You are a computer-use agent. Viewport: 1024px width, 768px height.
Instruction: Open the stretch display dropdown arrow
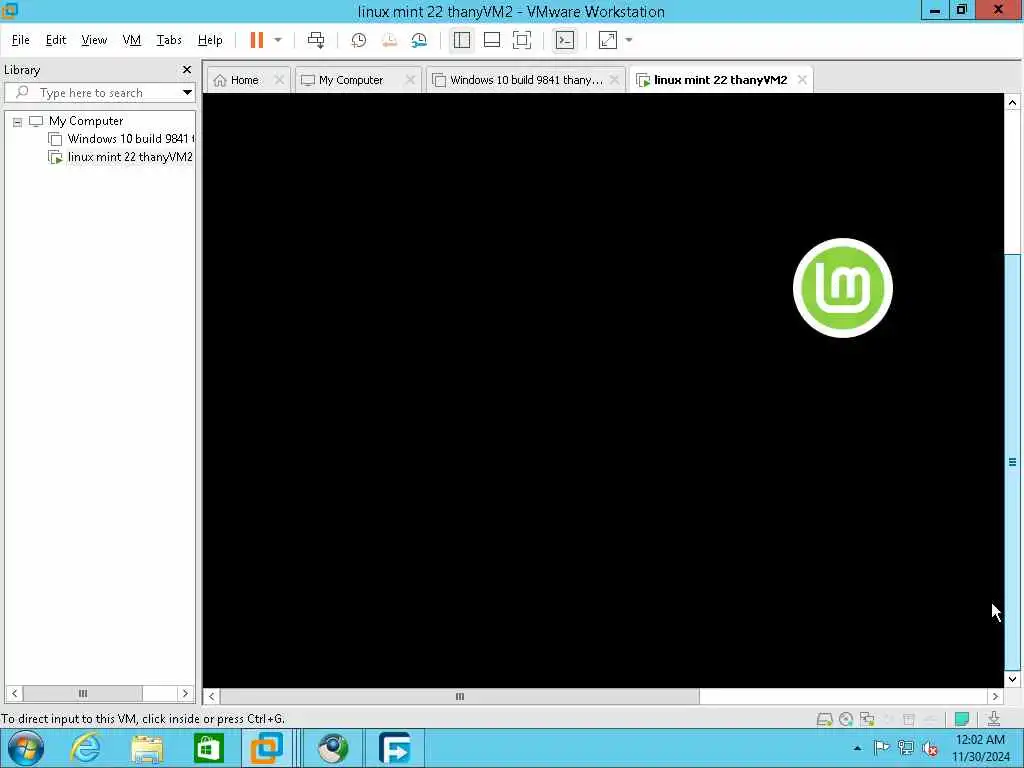click(629, 40)
